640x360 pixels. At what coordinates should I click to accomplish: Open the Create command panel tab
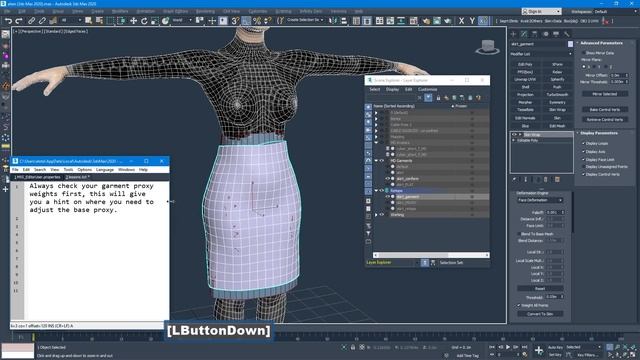coord(513,34)
